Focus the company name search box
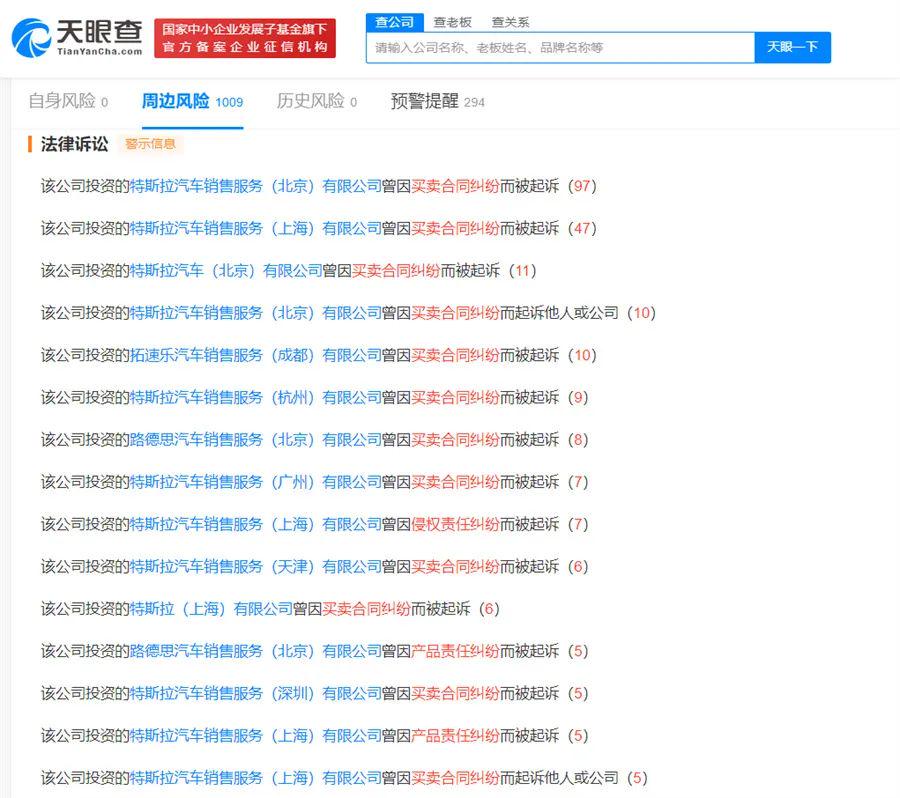 point(560,48)
